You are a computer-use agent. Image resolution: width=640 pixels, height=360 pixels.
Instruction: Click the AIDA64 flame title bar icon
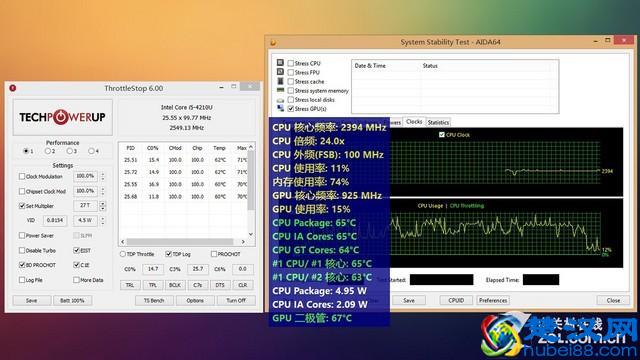coord(273,42)
